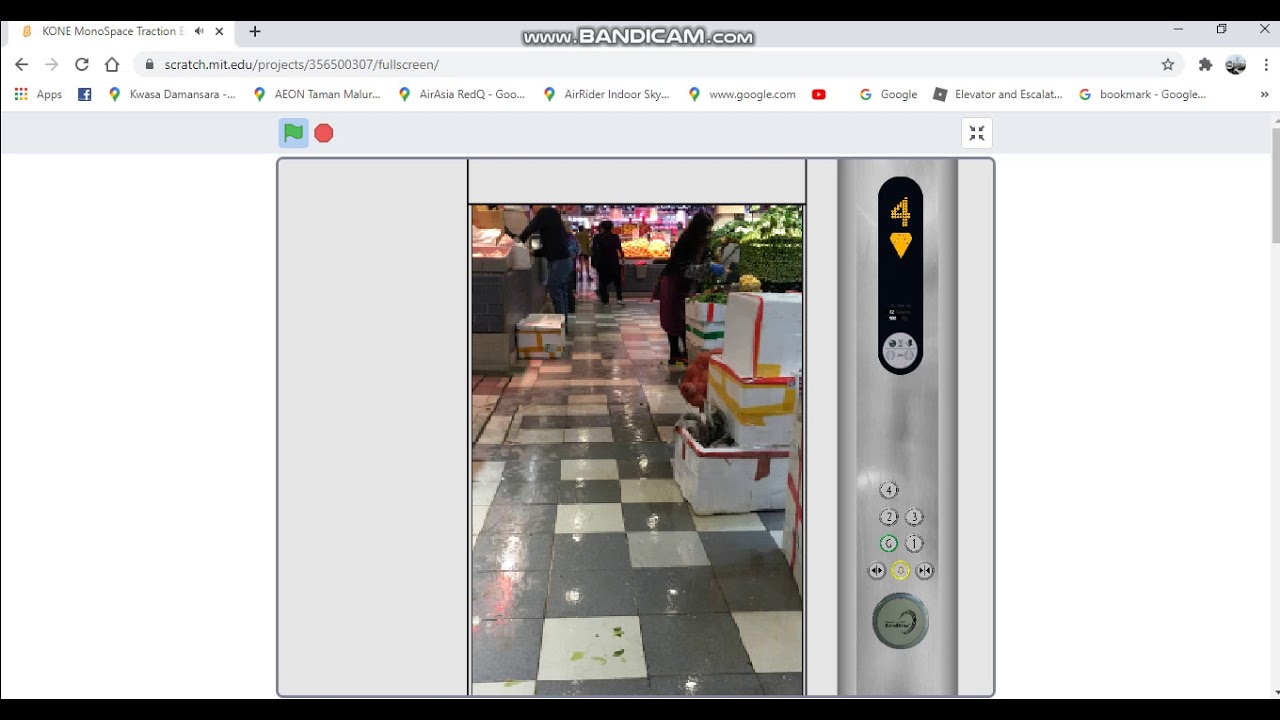Open the AirAsia RedQ bookmark

461,94
